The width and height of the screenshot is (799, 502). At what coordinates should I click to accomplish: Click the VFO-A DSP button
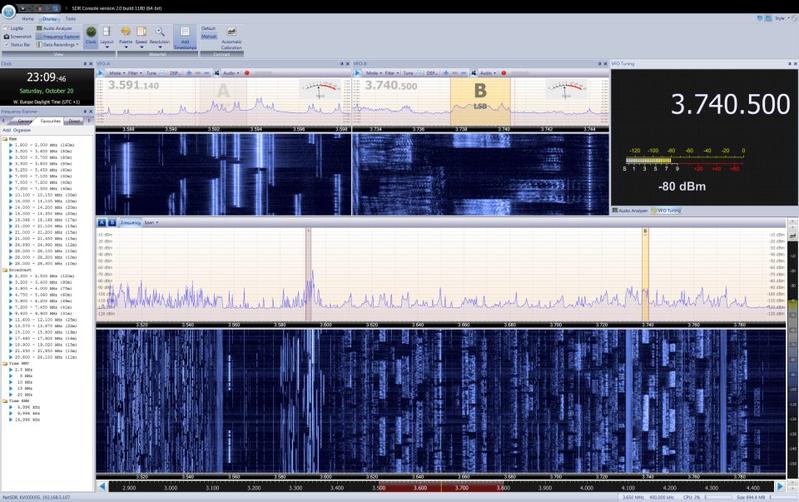[x=175, y=73]
